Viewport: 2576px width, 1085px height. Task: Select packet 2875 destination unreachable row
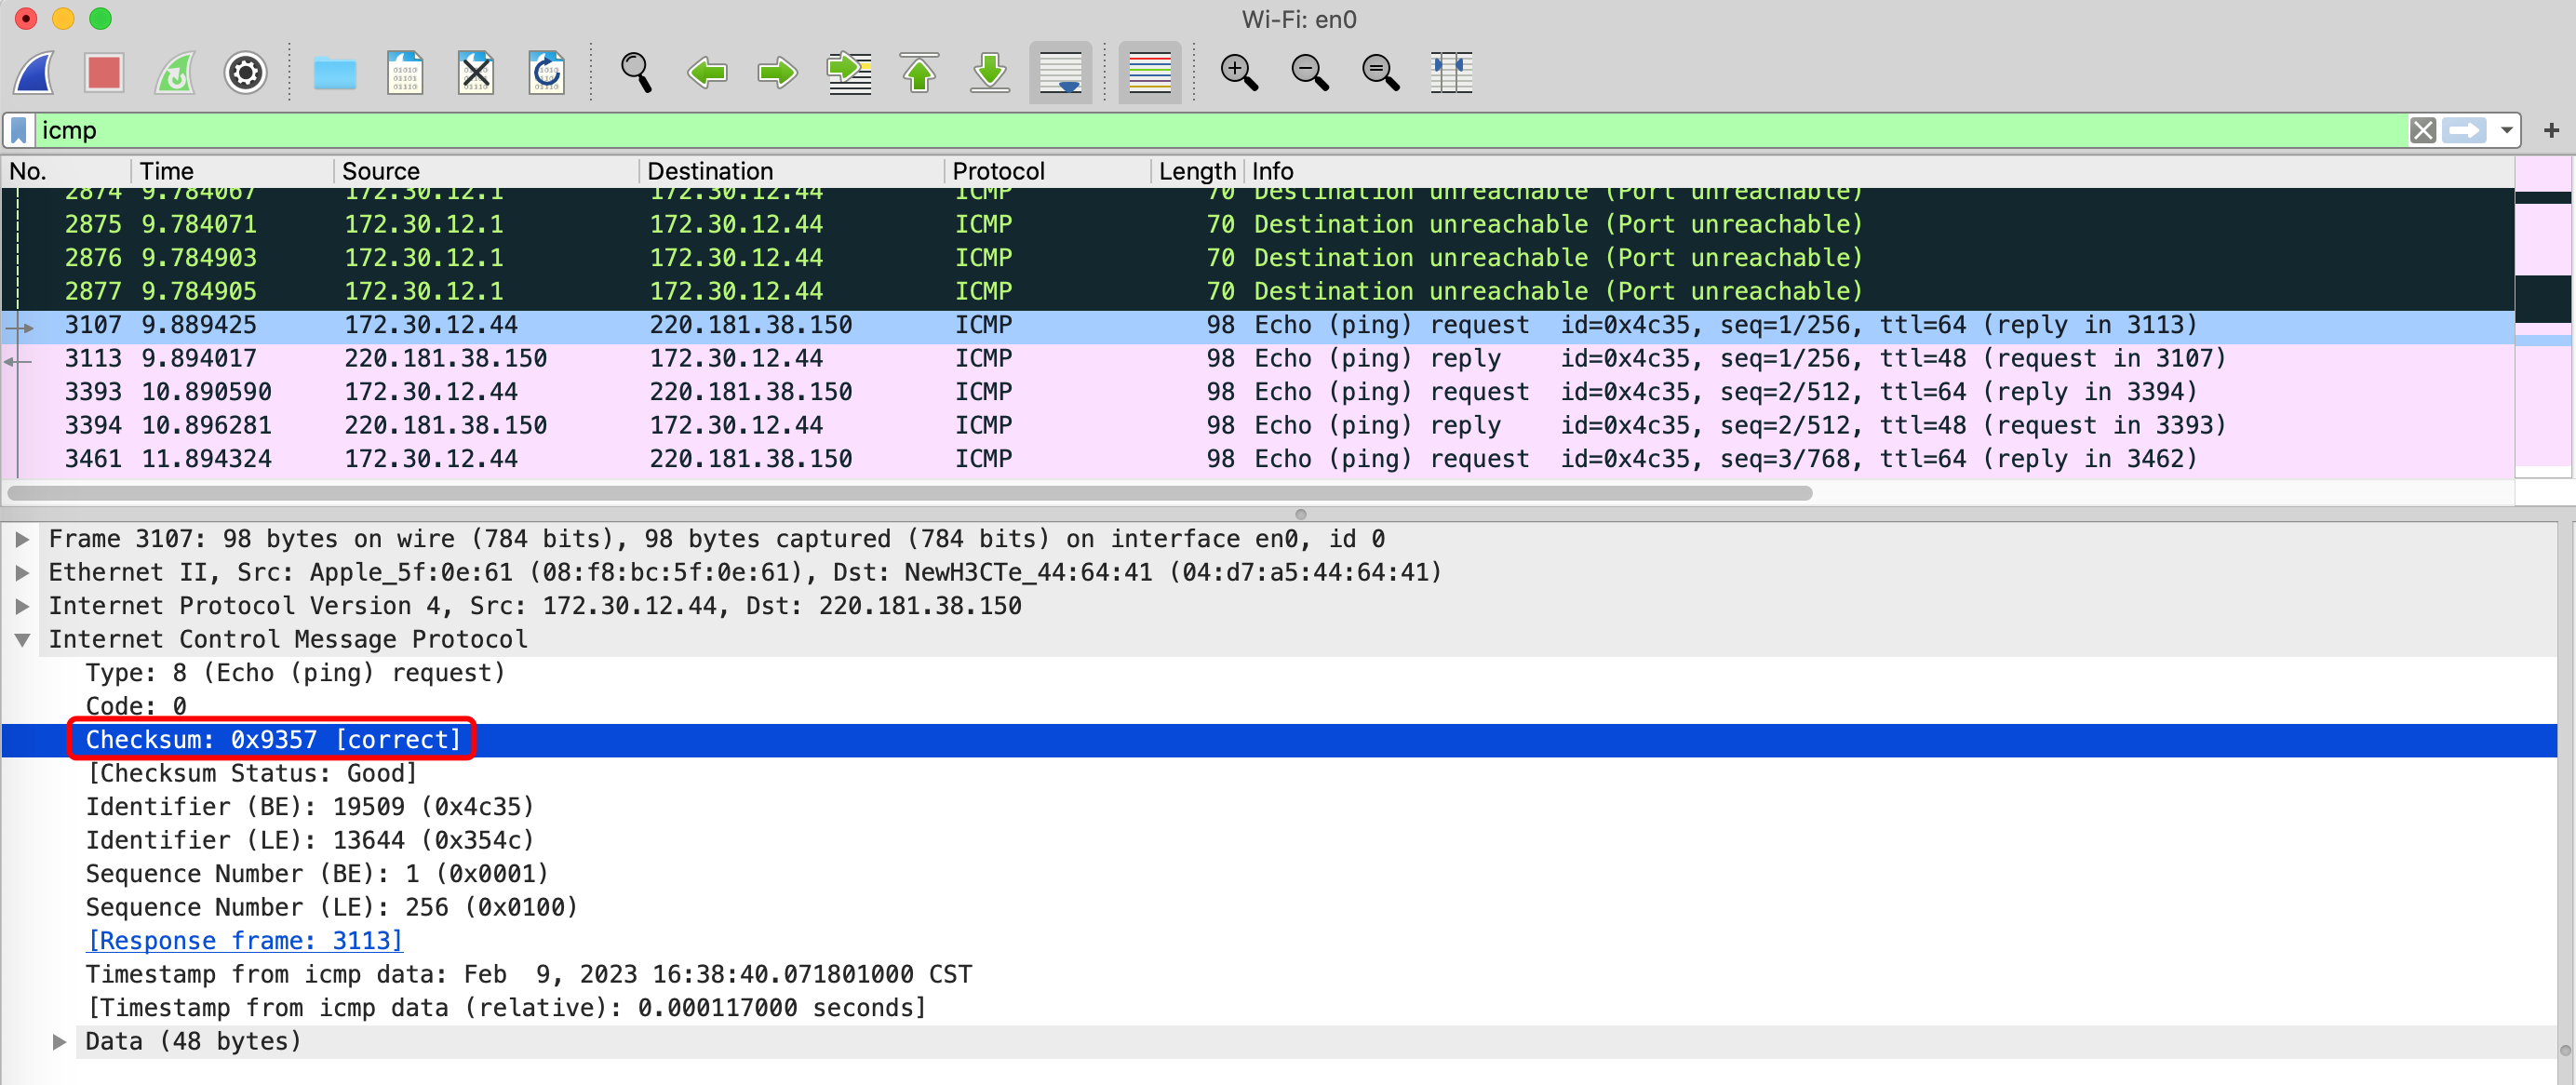click(x=1258, y=224)
